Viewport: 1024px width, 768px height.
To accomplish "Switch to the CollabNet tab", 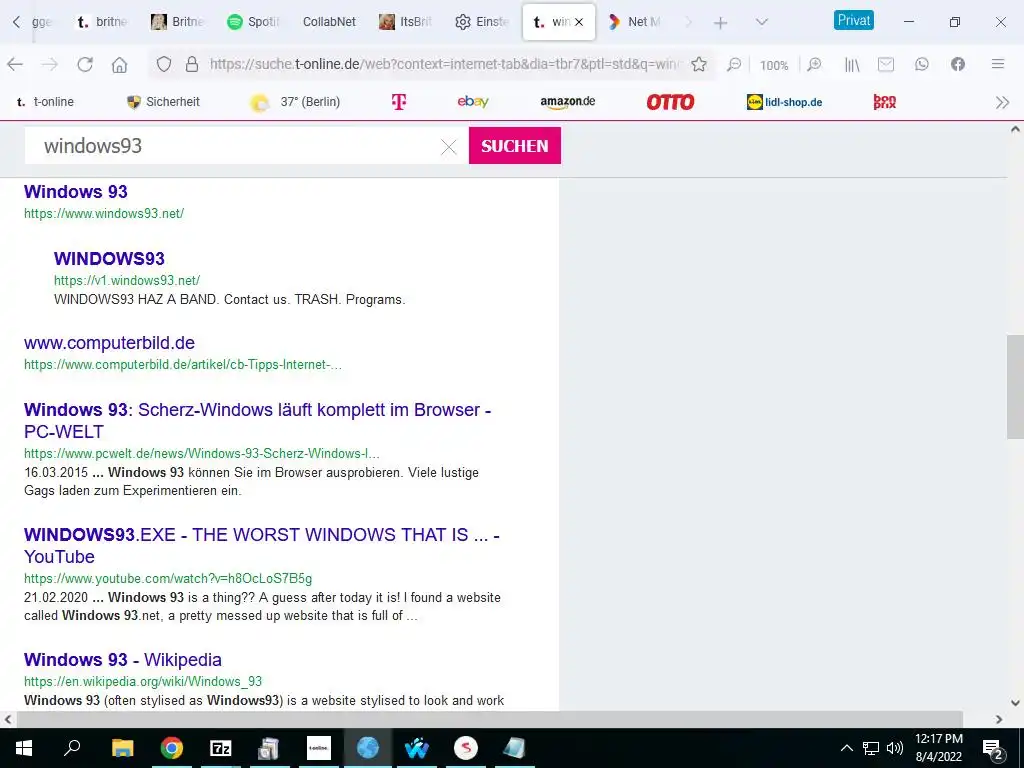I will pyautogui.click(x=329, y=22).
